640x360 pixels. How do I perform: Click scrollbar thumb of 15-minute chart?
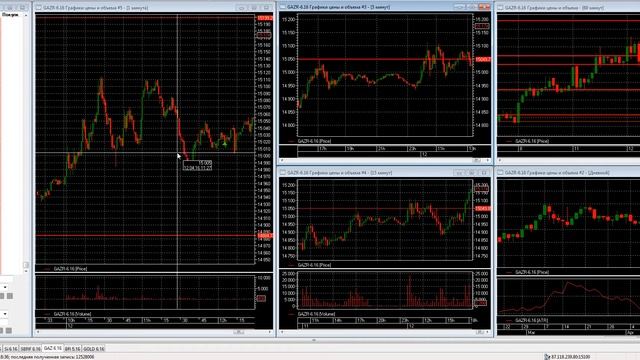tap(480, 332)
